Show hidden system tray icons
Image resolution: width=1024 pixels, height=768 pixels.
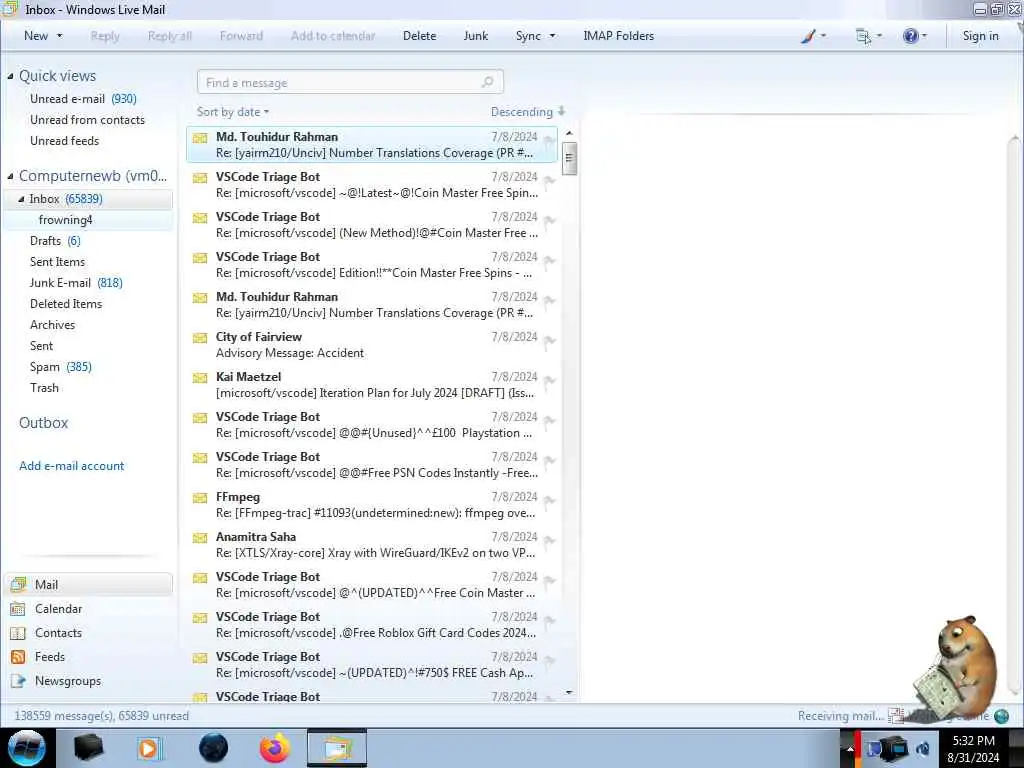850,748
